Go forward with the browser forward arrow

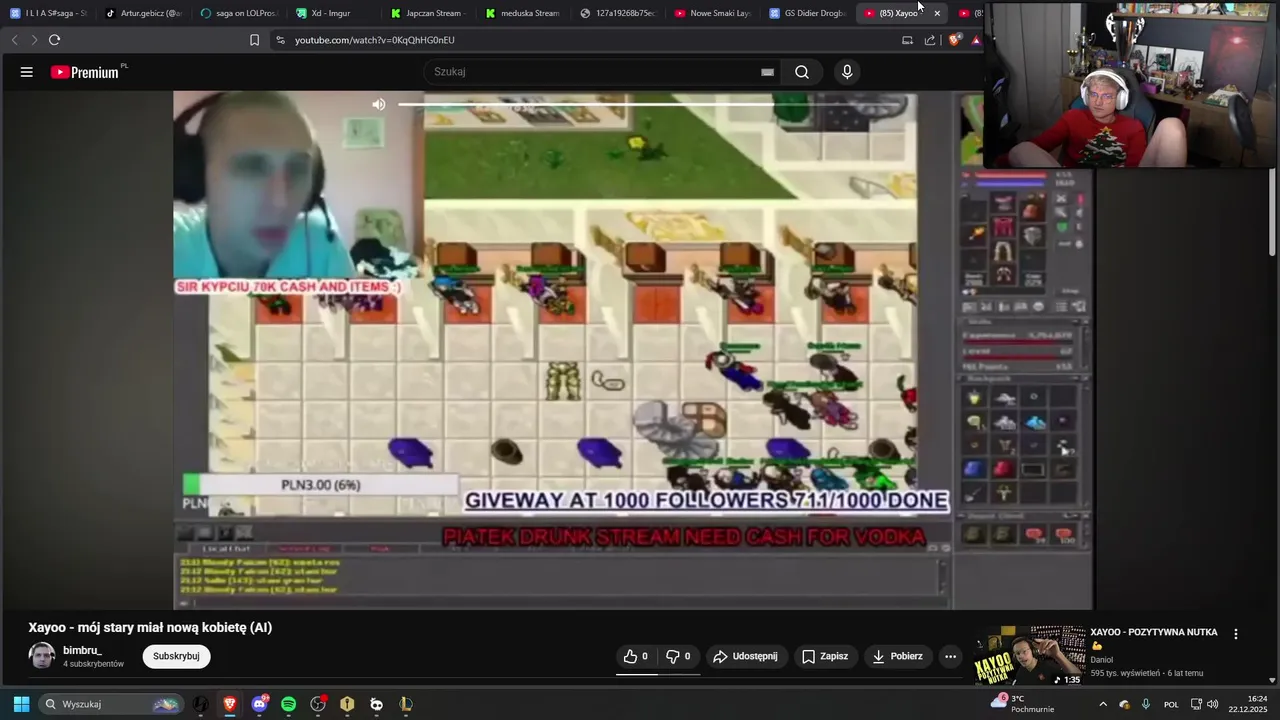pyautogui.click(x=34, y=40)
